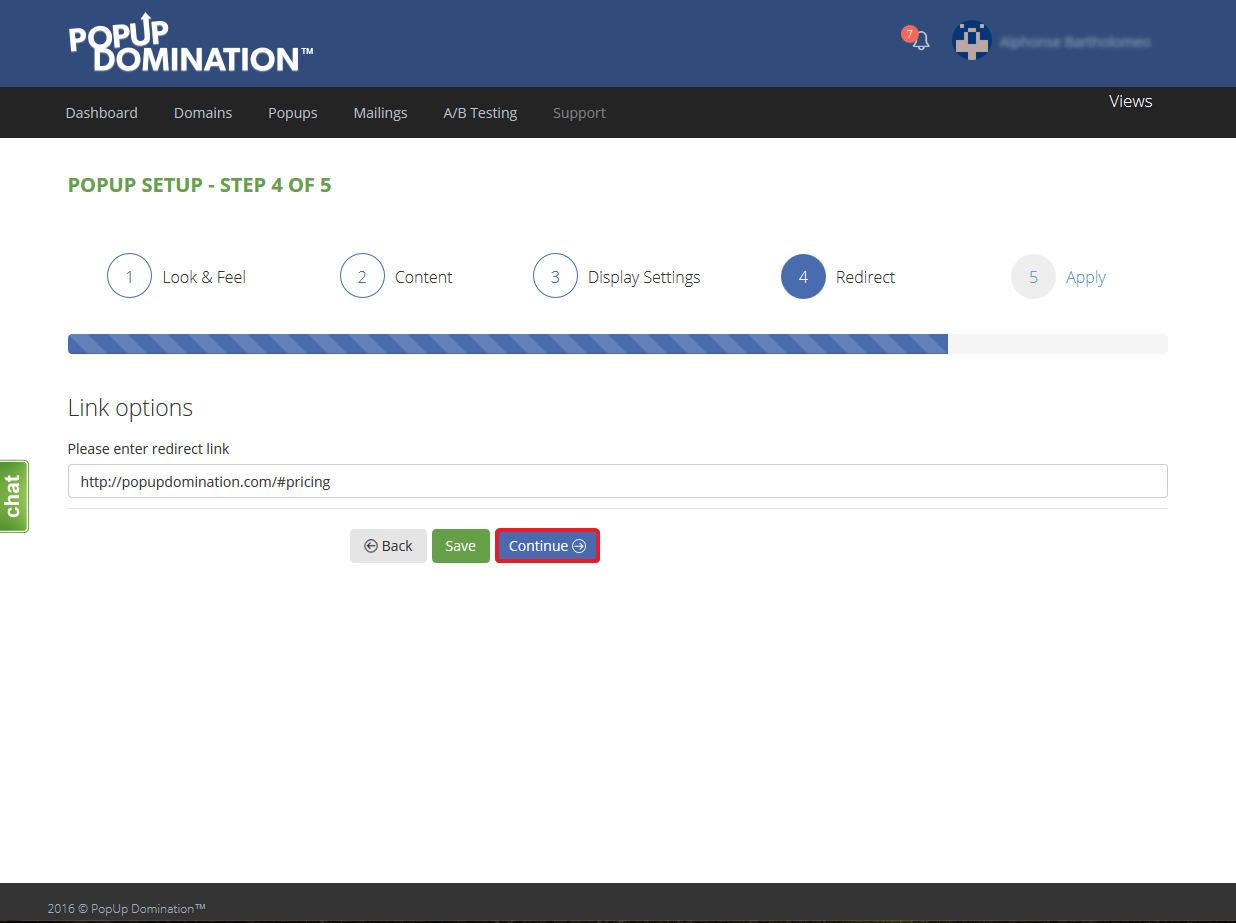Click the Apply step label

(x=1086, y=277)
